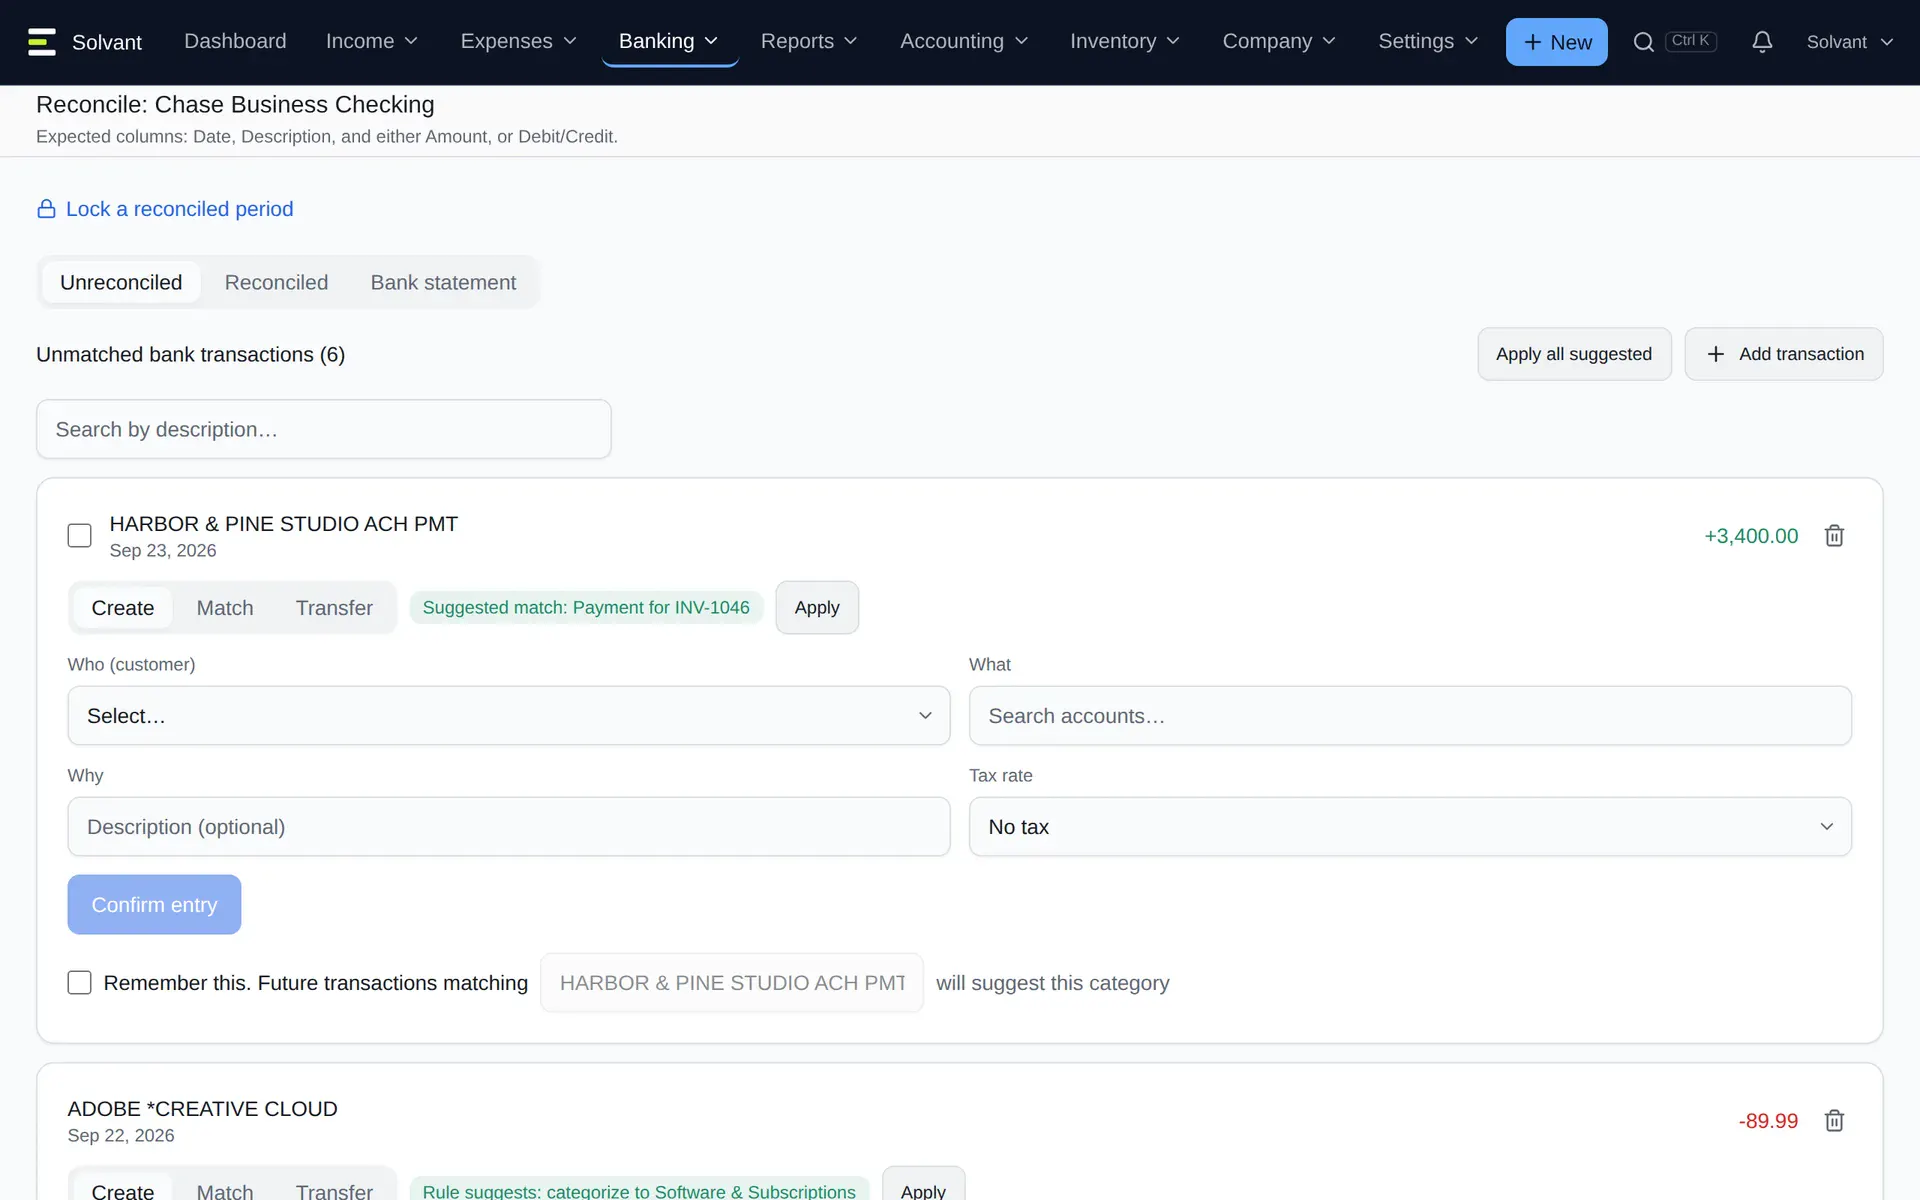1920x1200 pixels.
Task: Open the Who (customer) Select dropdown
Action: tap(509, 716)
